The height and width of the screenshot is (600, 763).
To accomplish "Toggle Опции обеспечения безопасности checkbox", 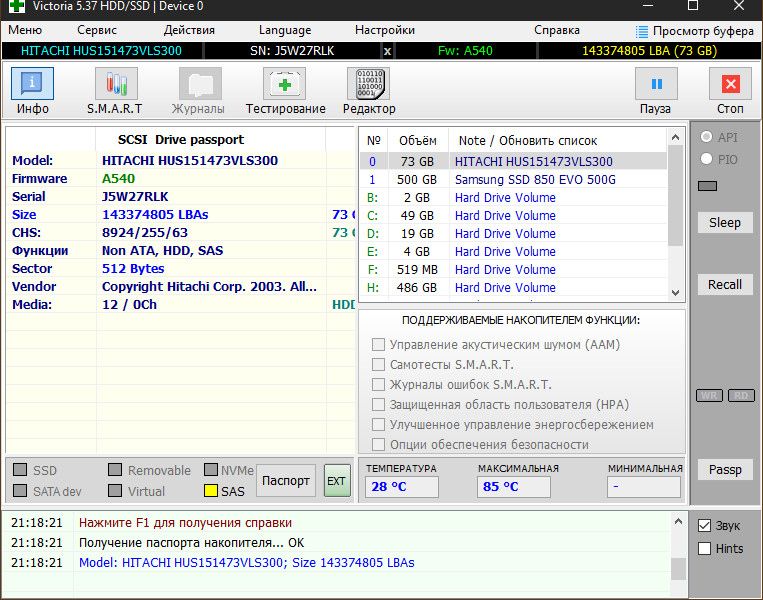I will pyautogui.click(x=378, y=444).
